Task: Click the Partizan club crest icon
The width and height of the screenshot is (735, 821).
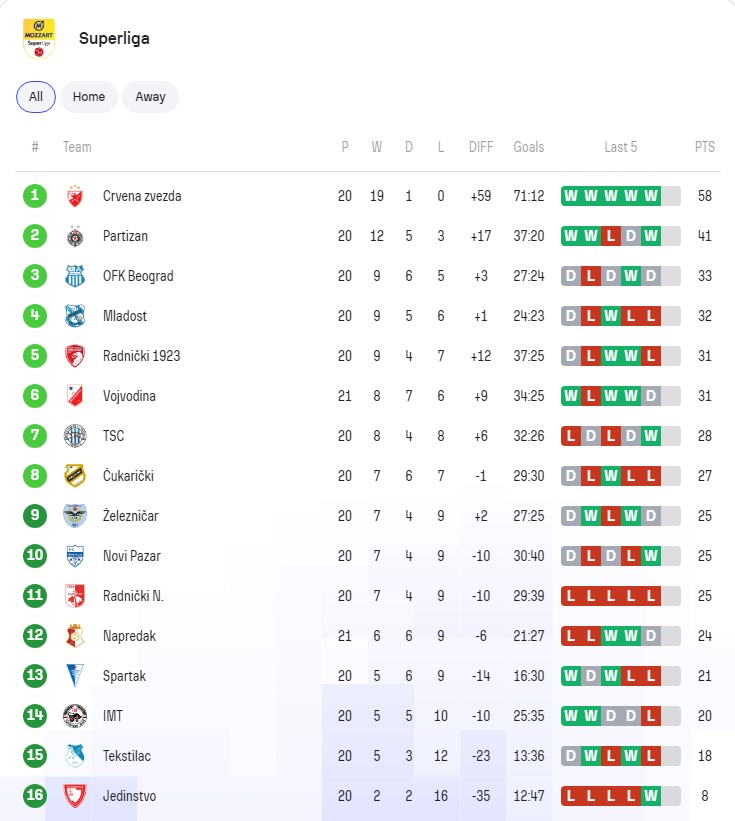Action: [75, 236]
